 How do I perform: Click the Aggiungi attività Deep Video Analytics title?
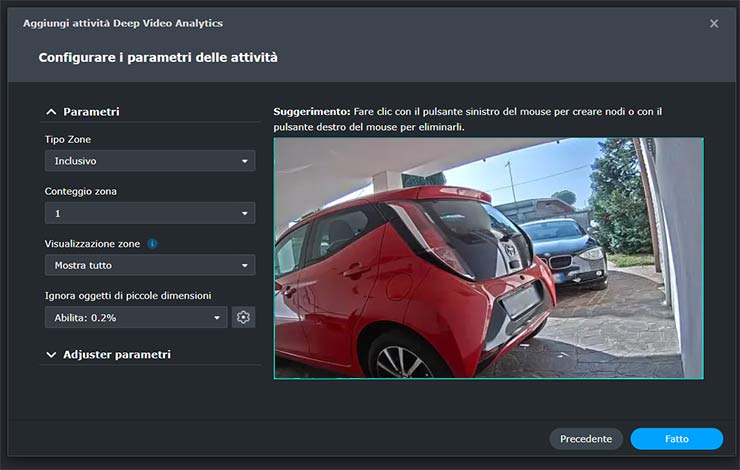coord(123,23)
